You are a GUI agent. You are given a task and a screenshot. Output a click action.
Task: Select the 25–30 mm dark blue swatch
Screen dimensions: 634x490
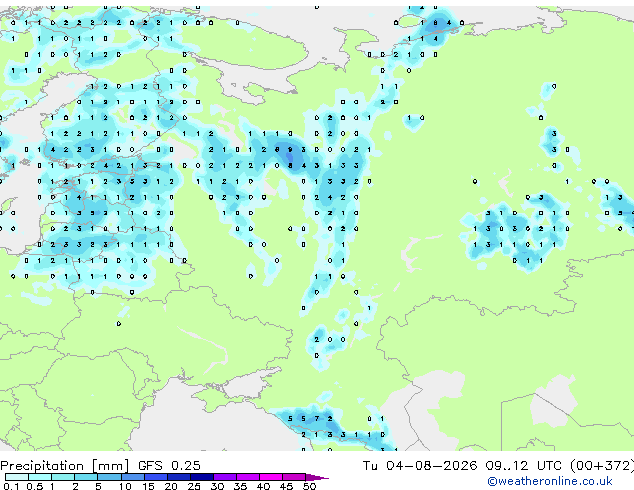(201, 477)
